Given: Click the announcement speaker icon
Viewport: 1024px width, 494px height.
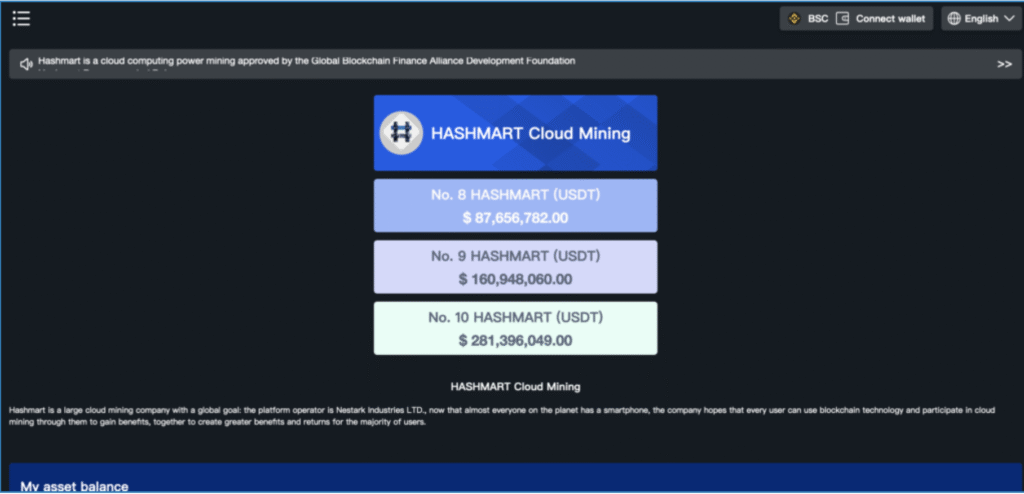Looking at the screenshot, I should point(26,64).
